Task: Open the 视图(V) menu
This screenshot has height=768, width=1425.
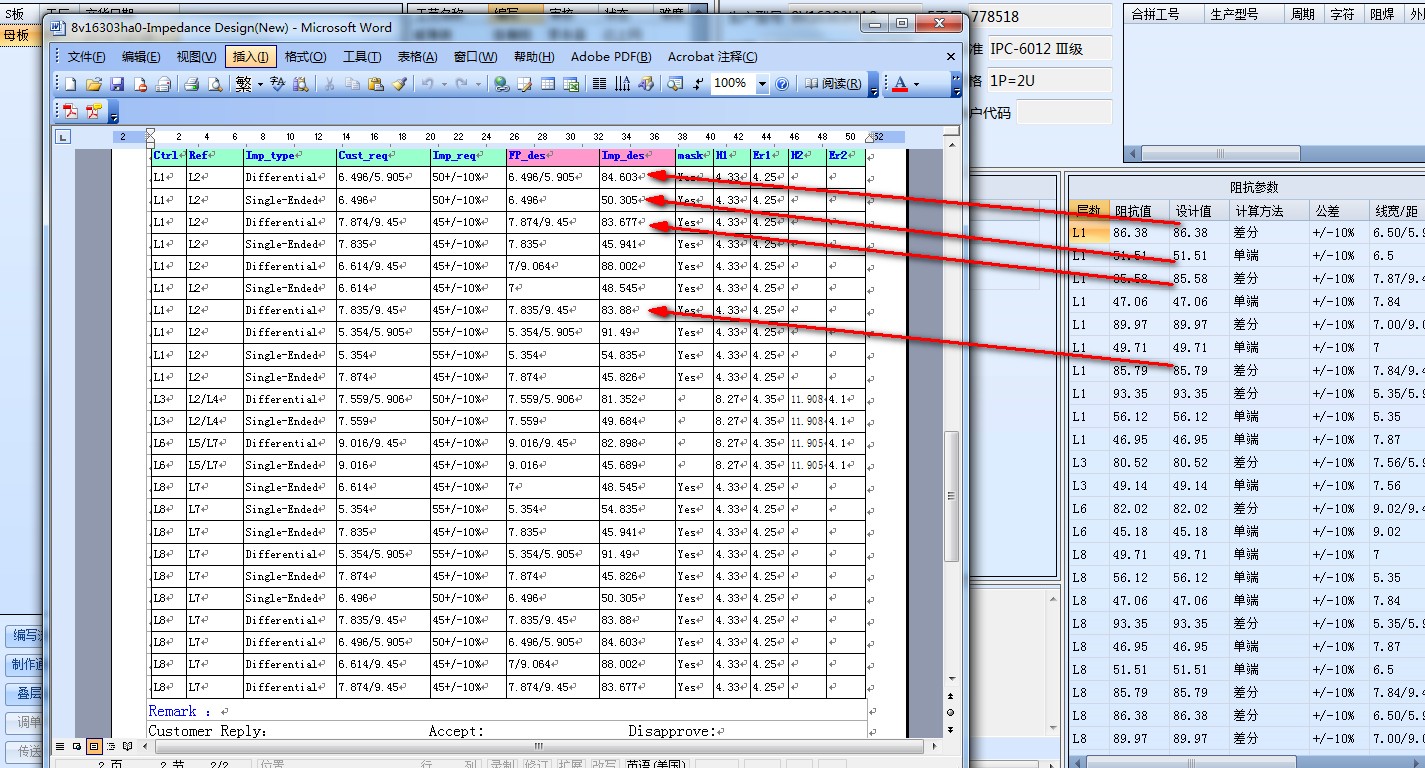Action: click(195, 57)
